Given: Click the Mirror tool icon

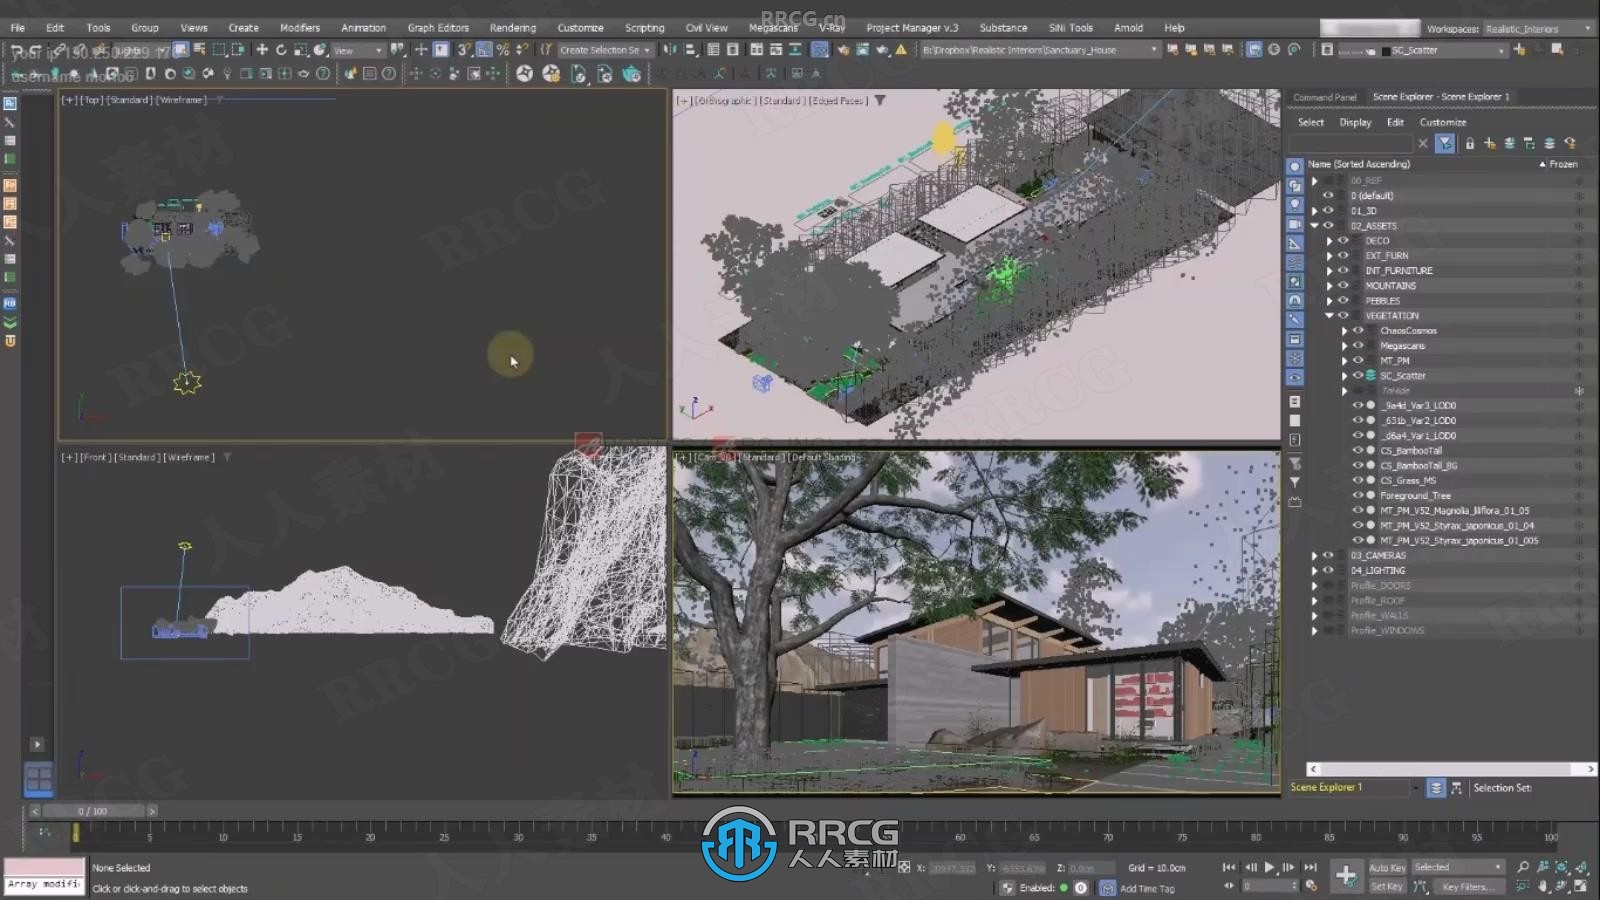Looking at the screenshot, I should click(x=670, y=49).
